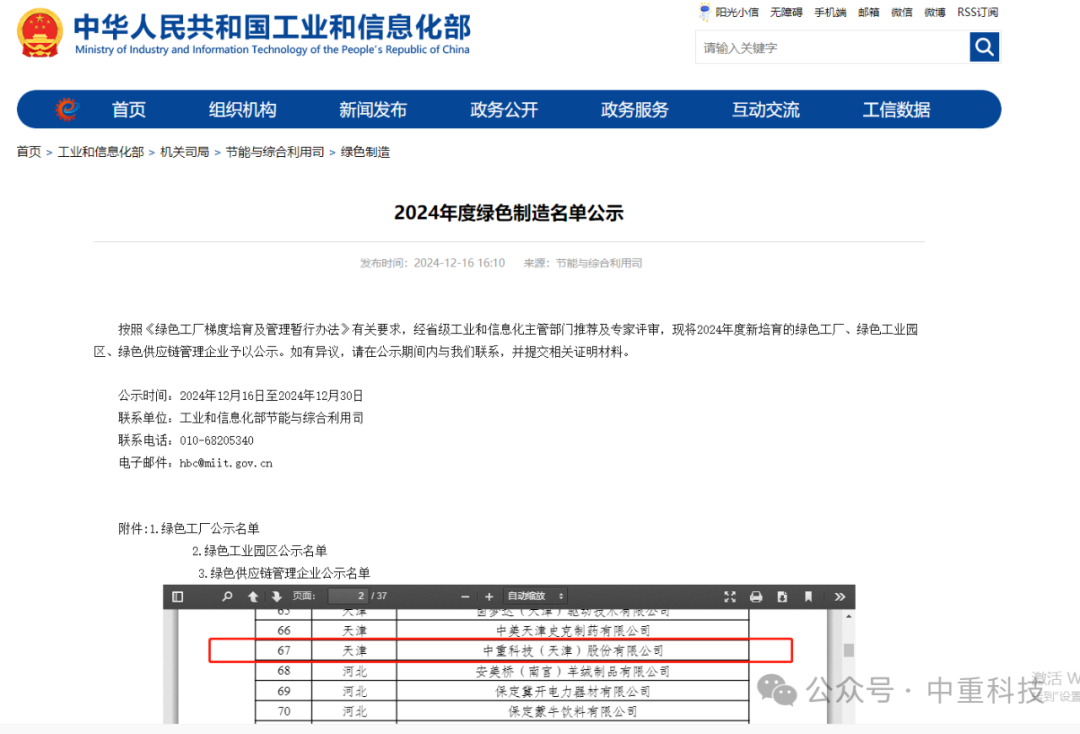
Task: Go to next PDF page arrow
Action: [x=276, y=596]
